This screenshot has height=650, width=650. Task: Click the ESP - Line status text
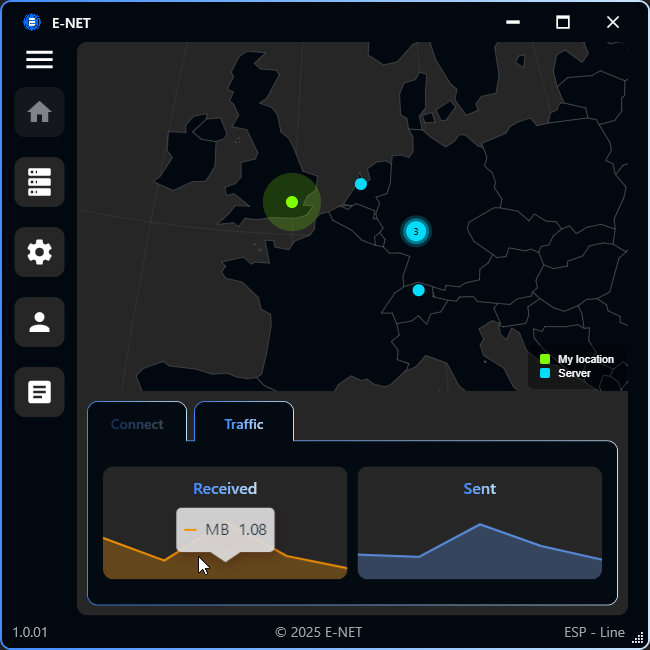click(x=594, y=633)
